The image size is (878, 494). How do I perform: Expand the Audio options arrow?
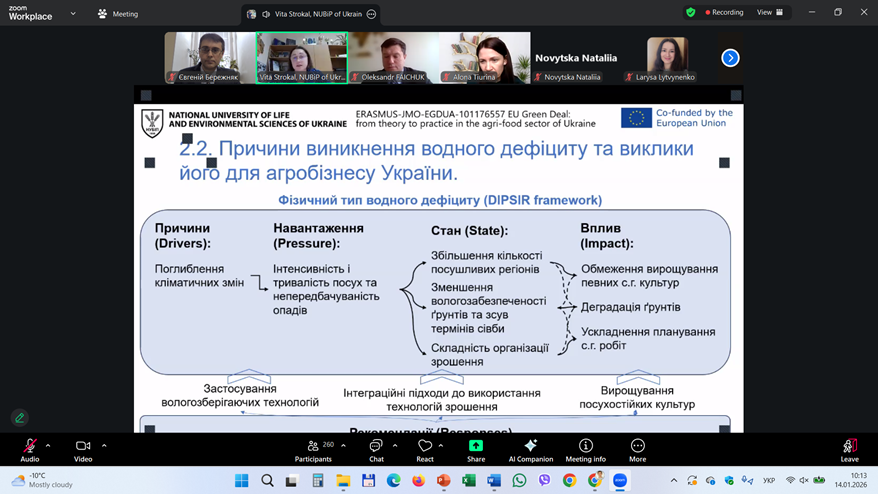click(x=49, y=446)
